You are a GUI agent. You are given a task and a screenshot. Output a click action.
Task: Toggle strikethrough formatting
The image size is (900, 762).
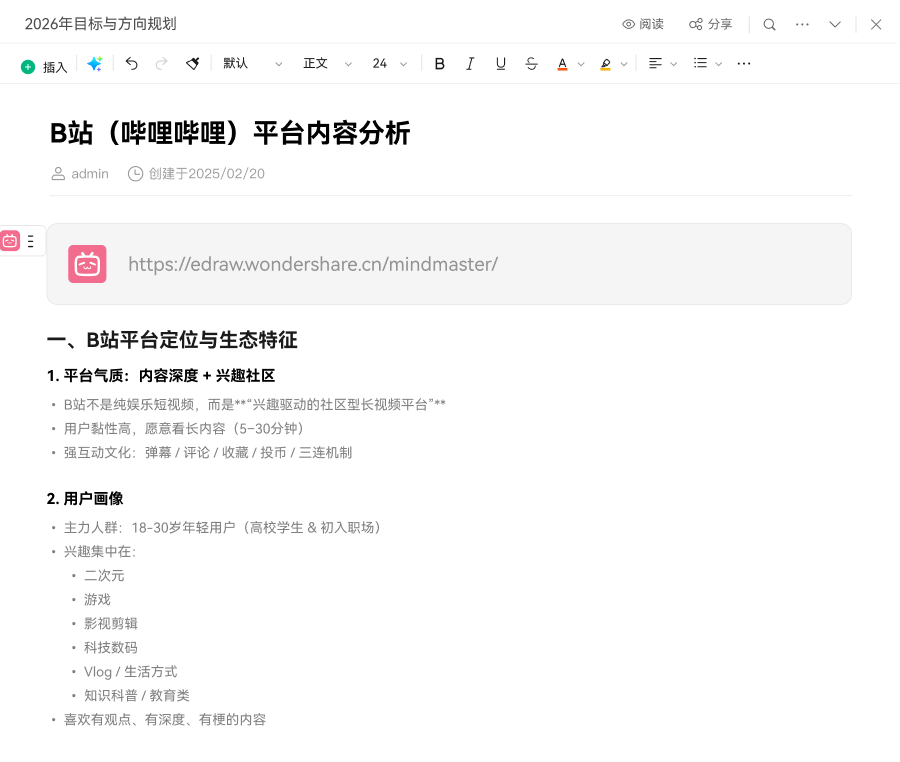(x=531, y=64)
